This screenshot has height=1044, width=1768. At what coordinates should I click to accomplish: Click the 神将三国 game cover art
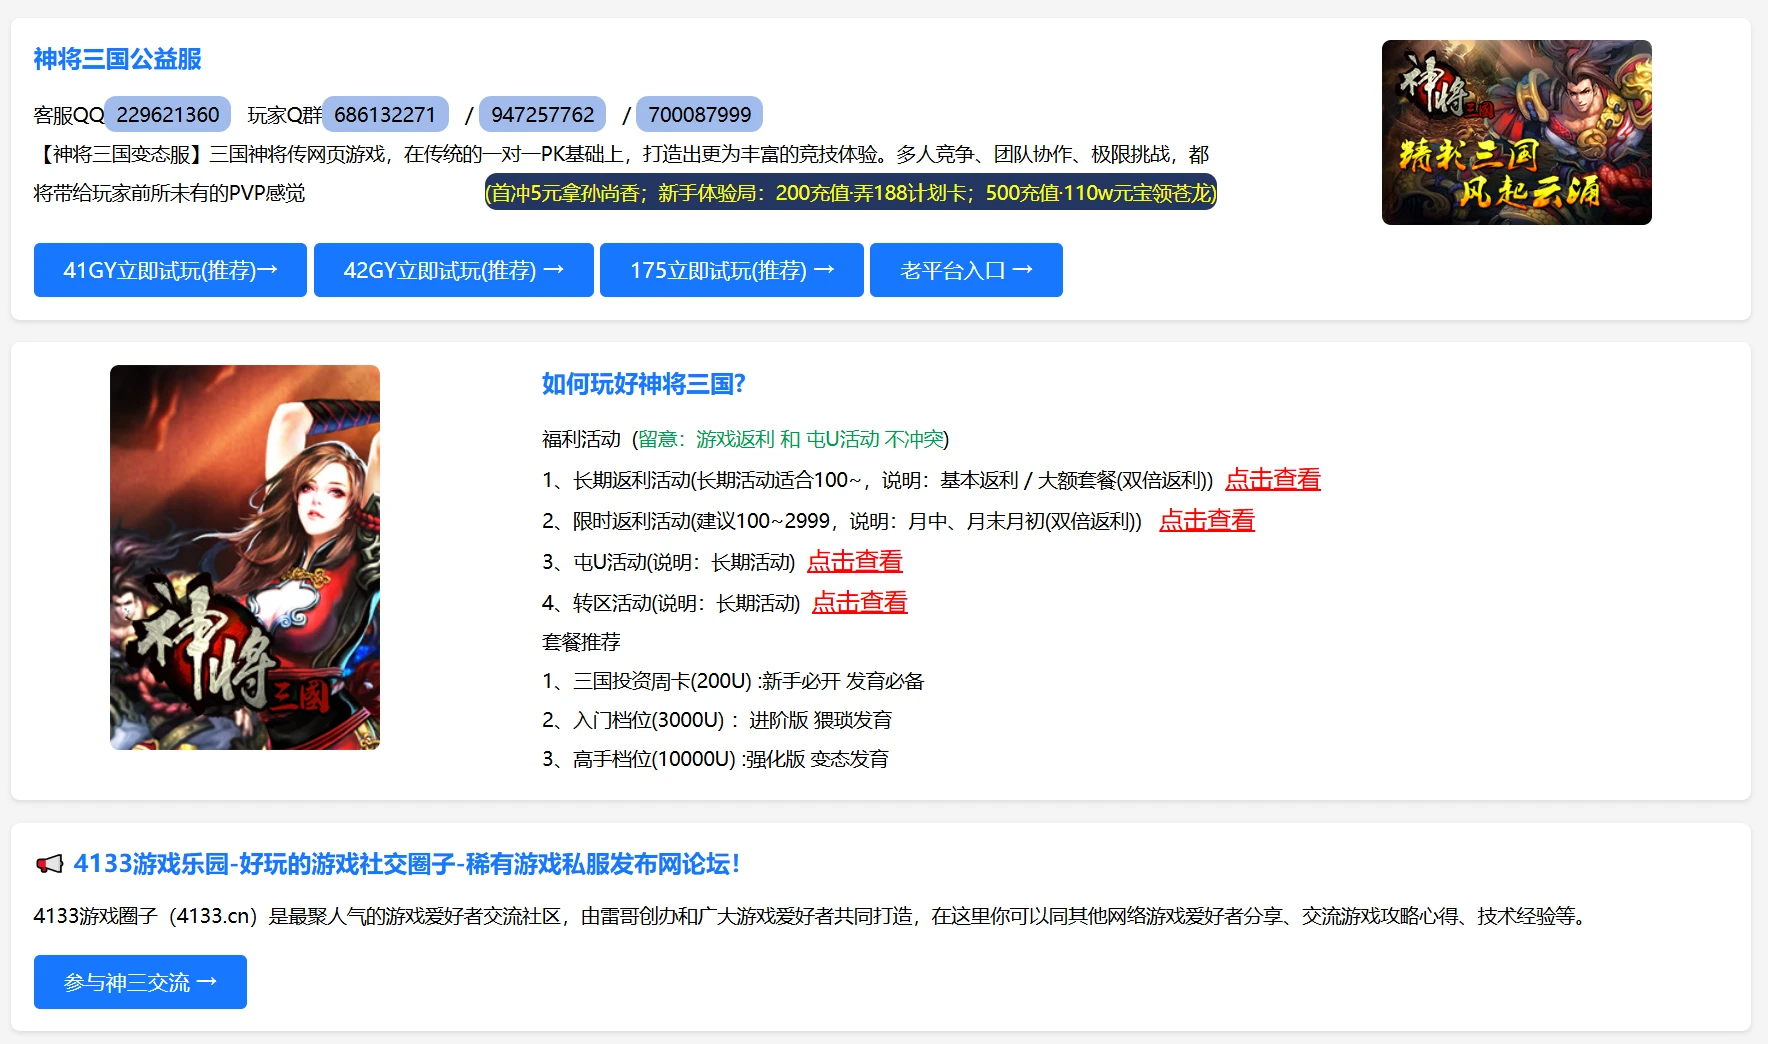[244, 557]
